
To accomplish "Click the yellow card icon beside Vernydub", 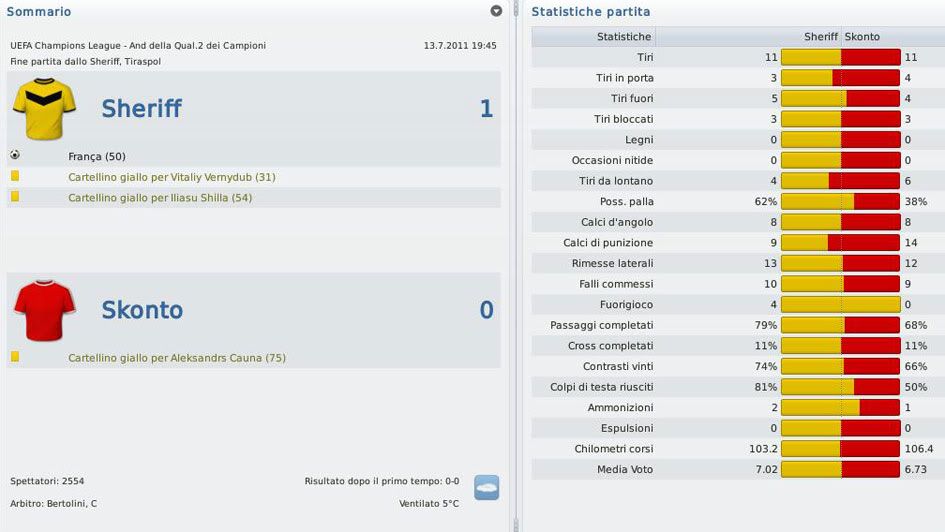I will pyautogui.click(x=15, y=176).
